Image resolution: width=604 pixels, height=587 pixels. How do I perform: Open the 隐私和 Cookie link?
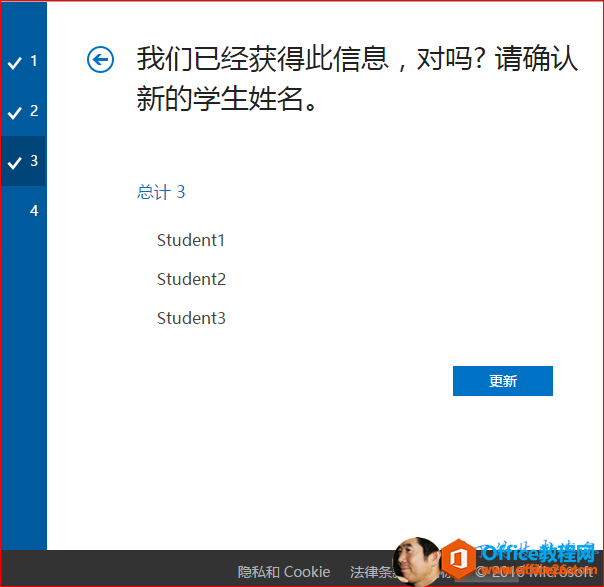pos(284,572)
